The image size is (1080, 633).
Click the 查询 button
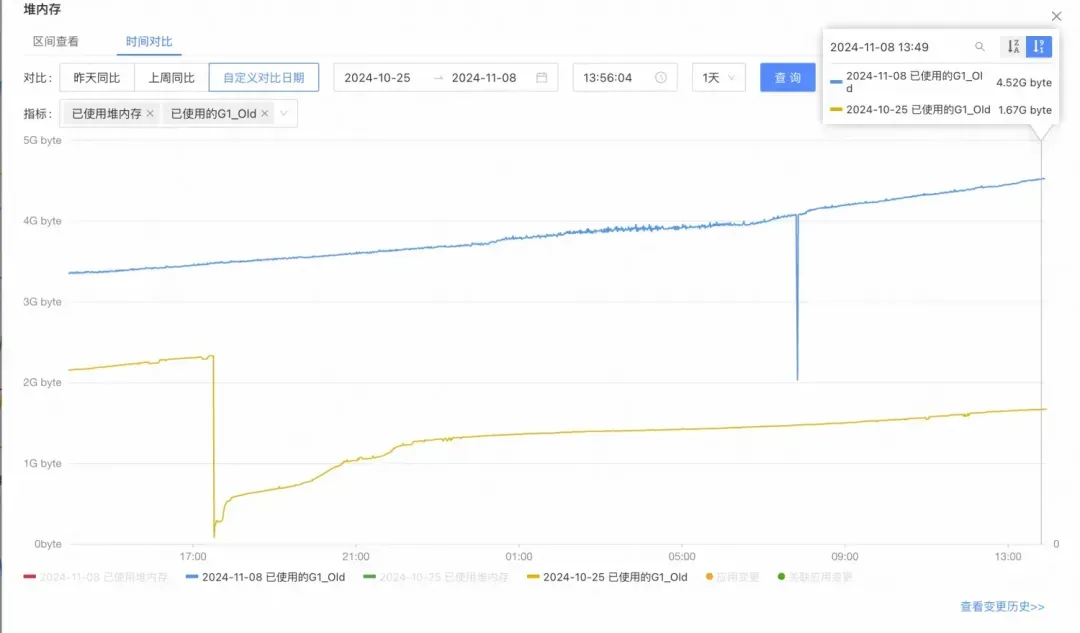click(788, 78)
